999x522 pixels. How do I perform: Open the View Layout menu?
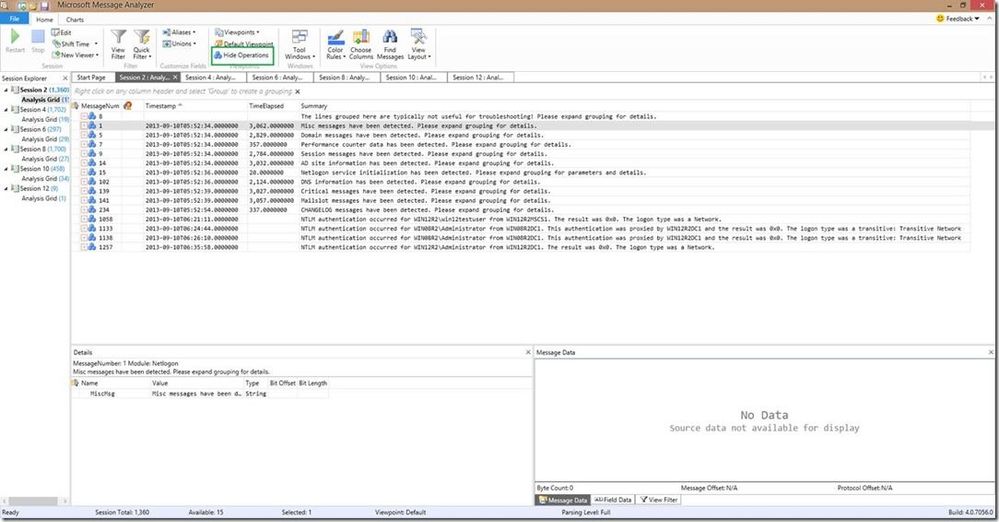click(419, 44)
